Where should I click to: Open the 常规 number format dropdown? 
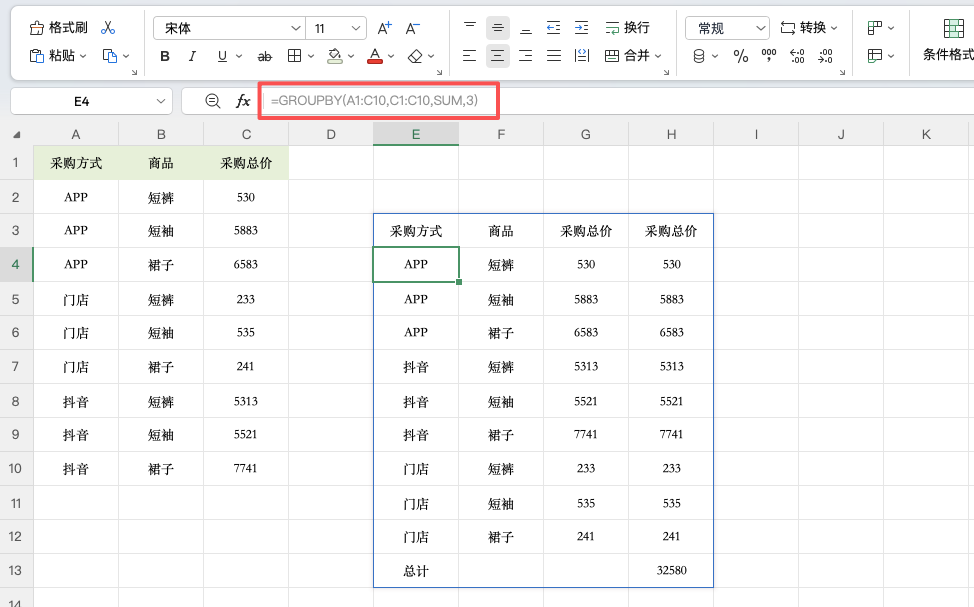click(727, 28)
